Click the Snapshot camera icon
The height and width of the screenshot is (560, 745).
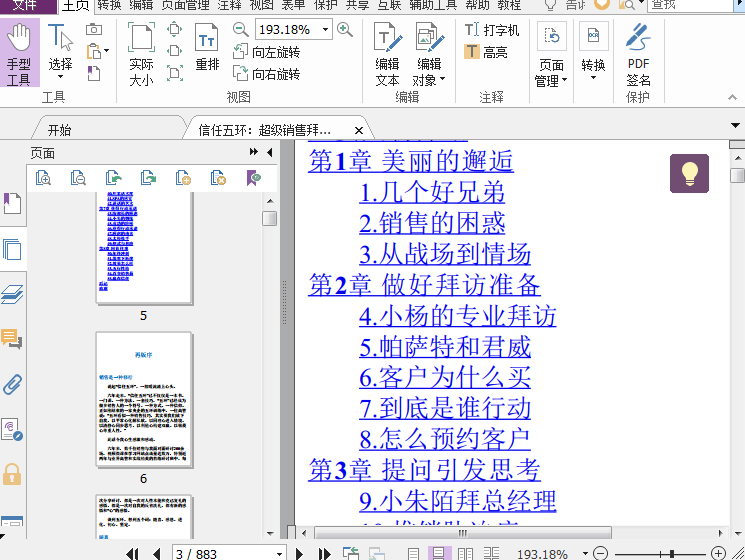[x=94, y=29]
